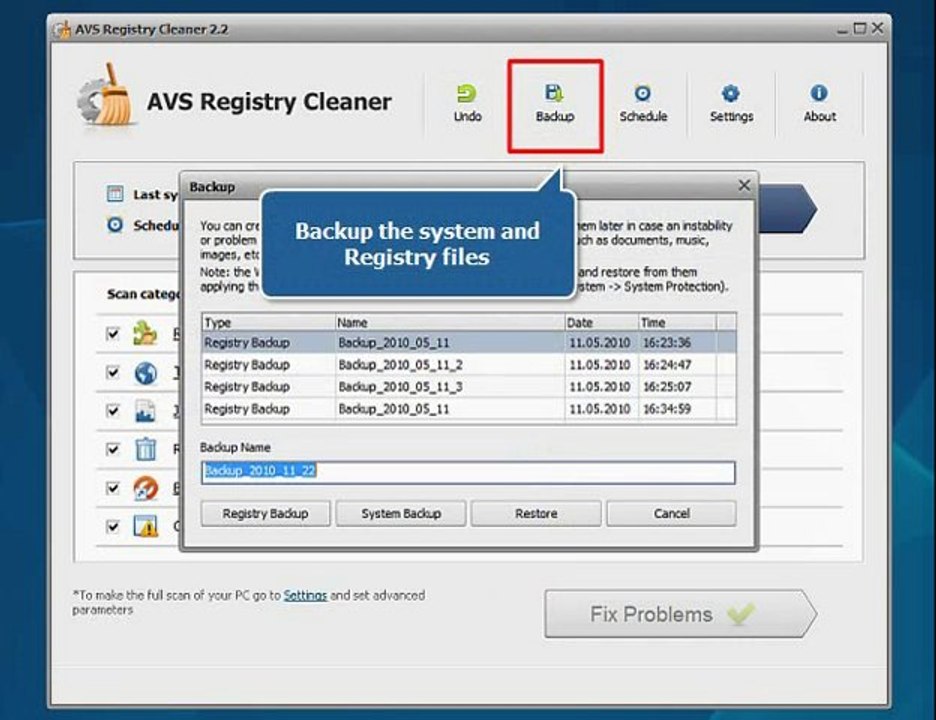Uncheck the box beside the blue chart category
936x720 pixels.
tap(112, 411)
